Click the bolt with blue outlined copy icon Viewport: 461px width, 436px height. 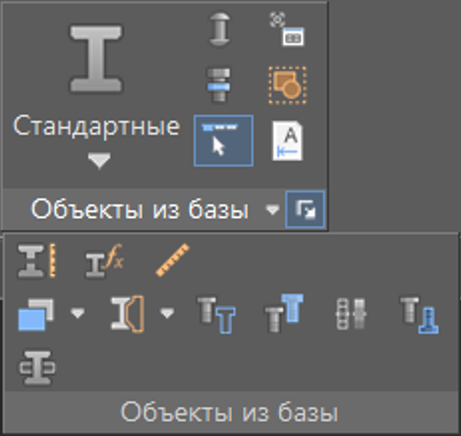coord(217,314)
